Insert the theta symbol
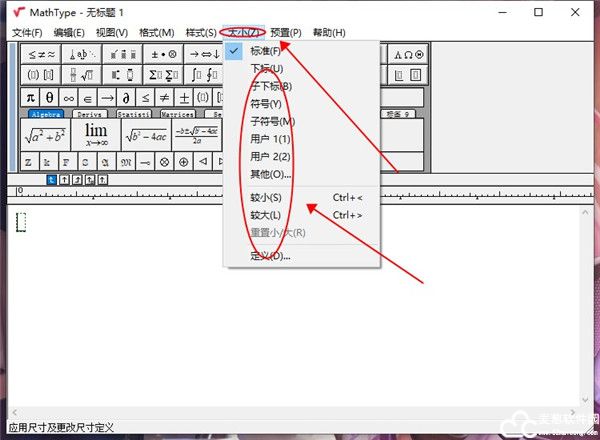The height and width of the screenshot is (440, 600). point(50,97)
